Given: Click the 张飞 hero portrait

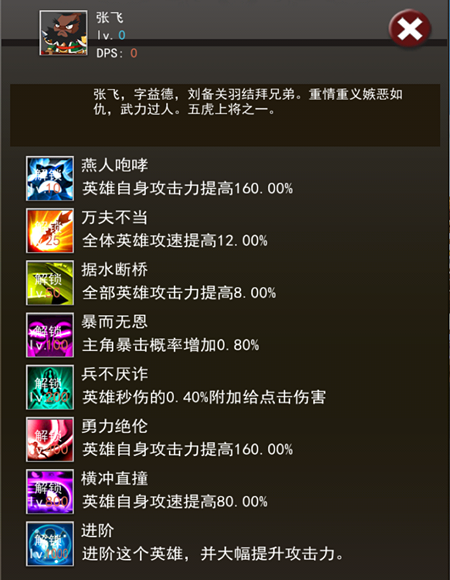Looking at the screenshot, I should coord(64,33).
